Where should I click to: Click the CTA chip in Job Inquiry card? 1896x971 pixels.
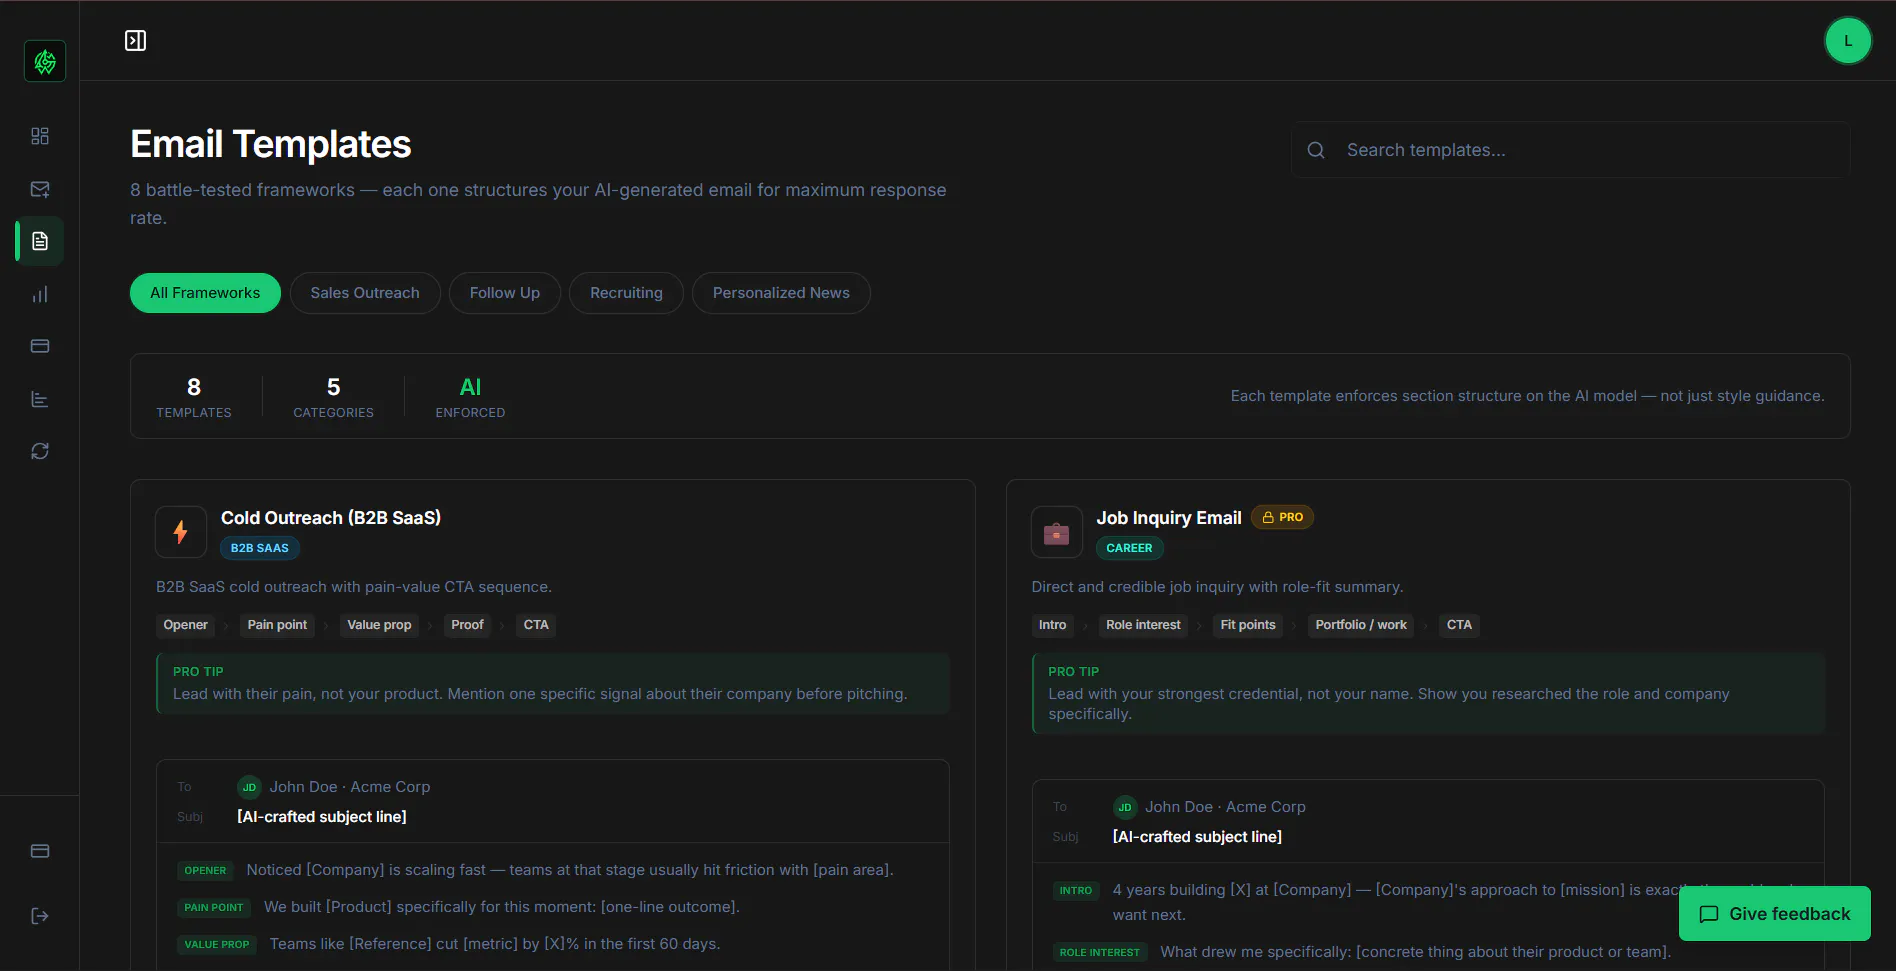[1459, 625]
